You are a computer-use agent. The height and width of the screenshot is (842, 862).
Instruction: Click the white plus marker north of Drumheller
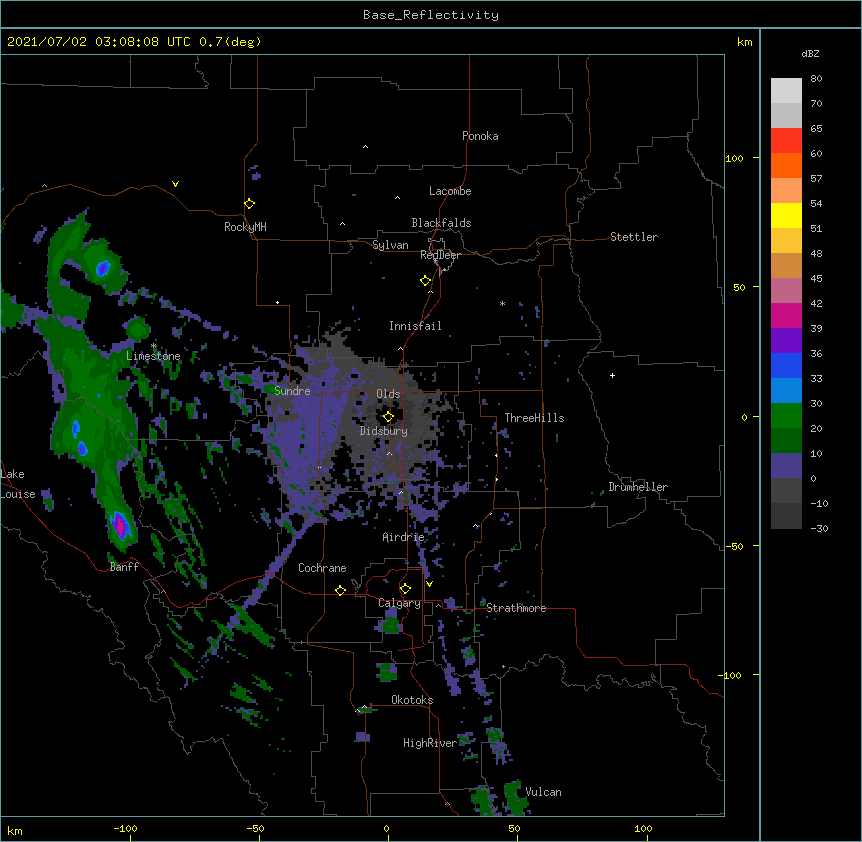[x=612, y=375]
